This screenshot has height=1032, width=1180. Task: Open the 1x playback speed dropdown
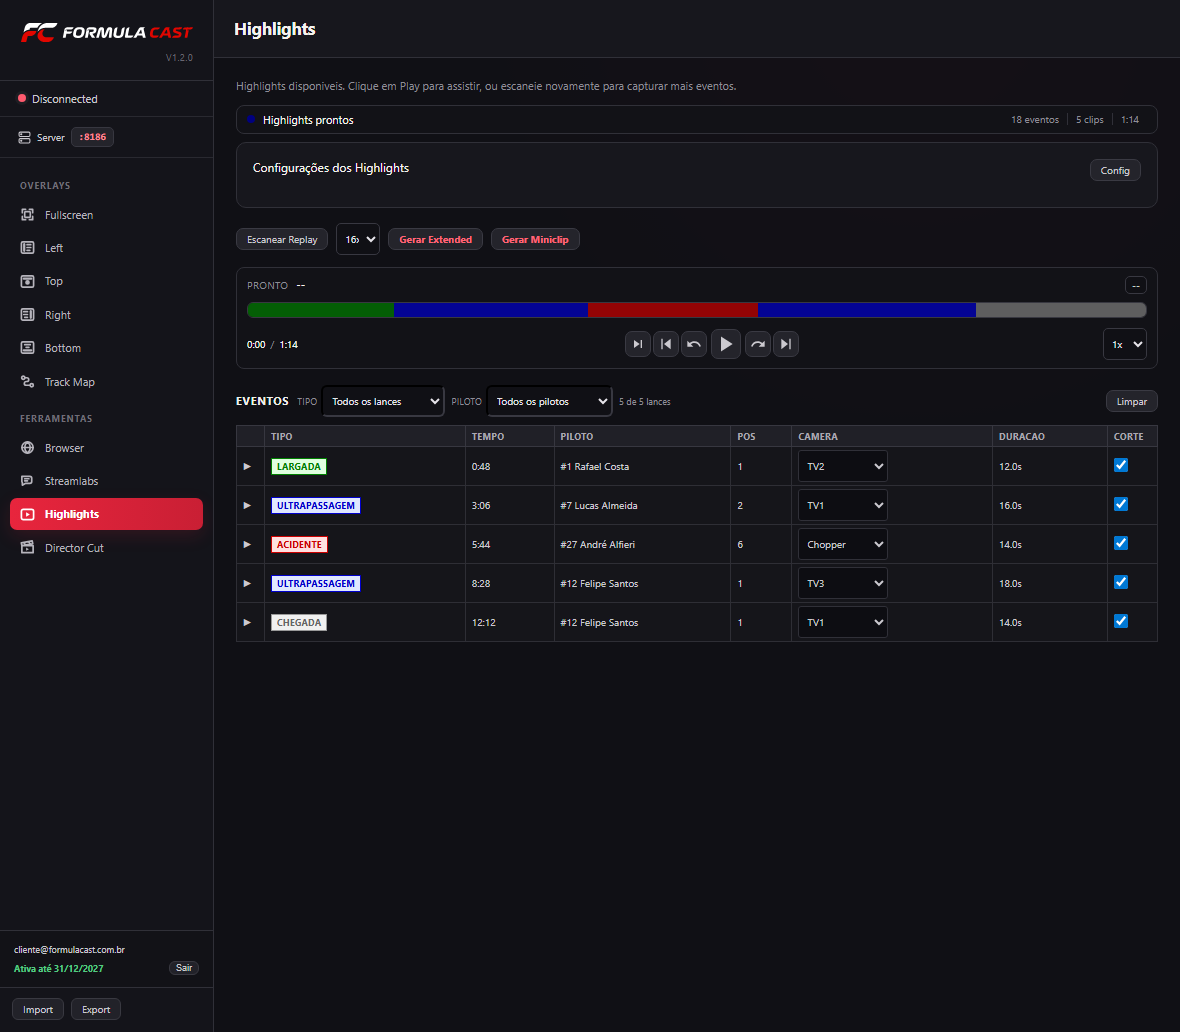[1124, 344]
